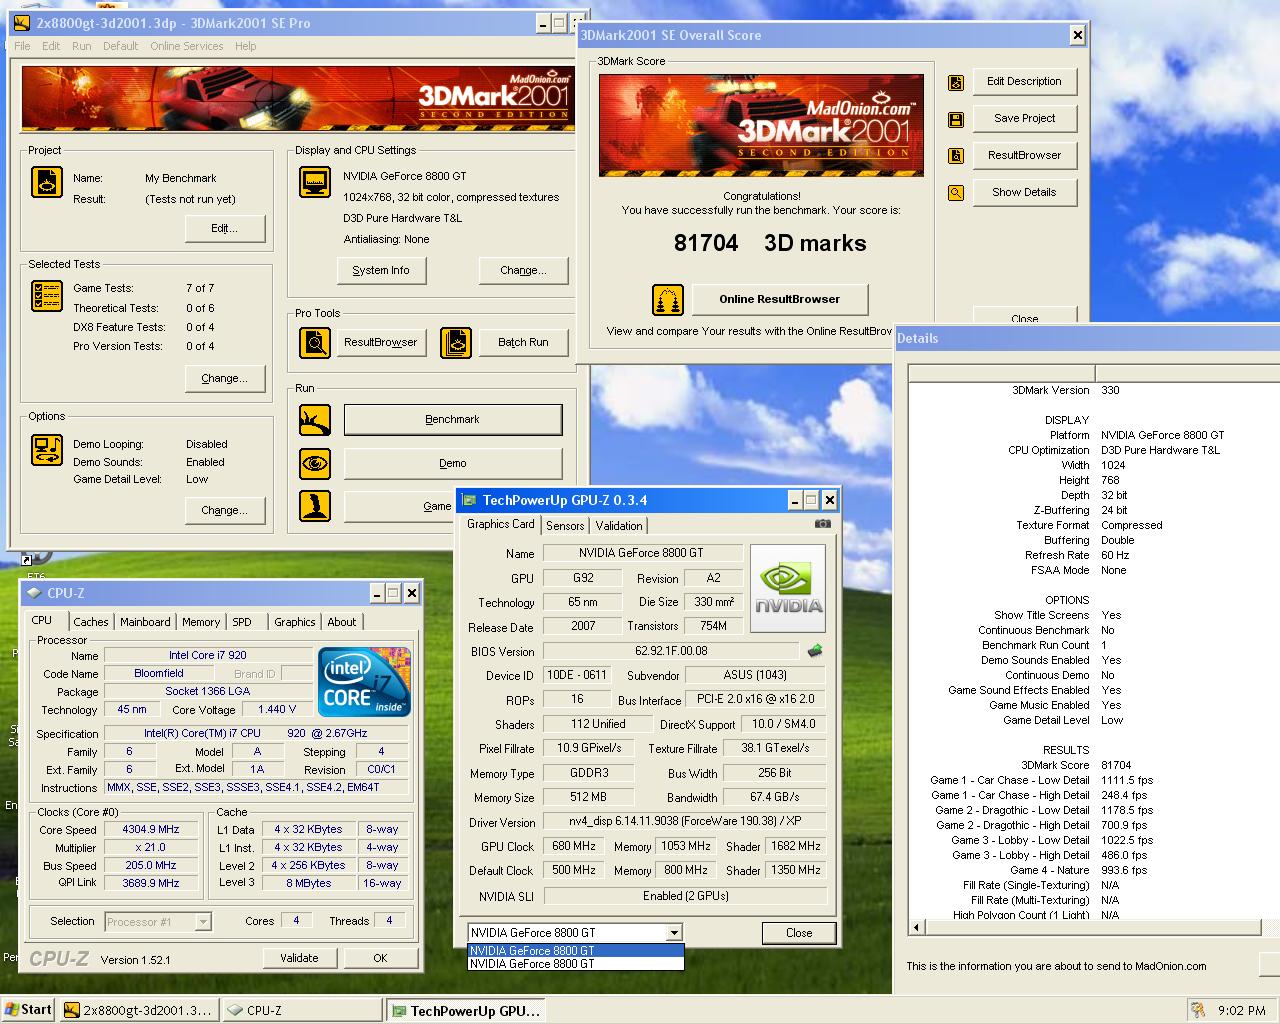Click the Close button in GPU-Z
The width and height of the screenshot is (1280, 1024).
pyautogui.click(x=799, y=933)
